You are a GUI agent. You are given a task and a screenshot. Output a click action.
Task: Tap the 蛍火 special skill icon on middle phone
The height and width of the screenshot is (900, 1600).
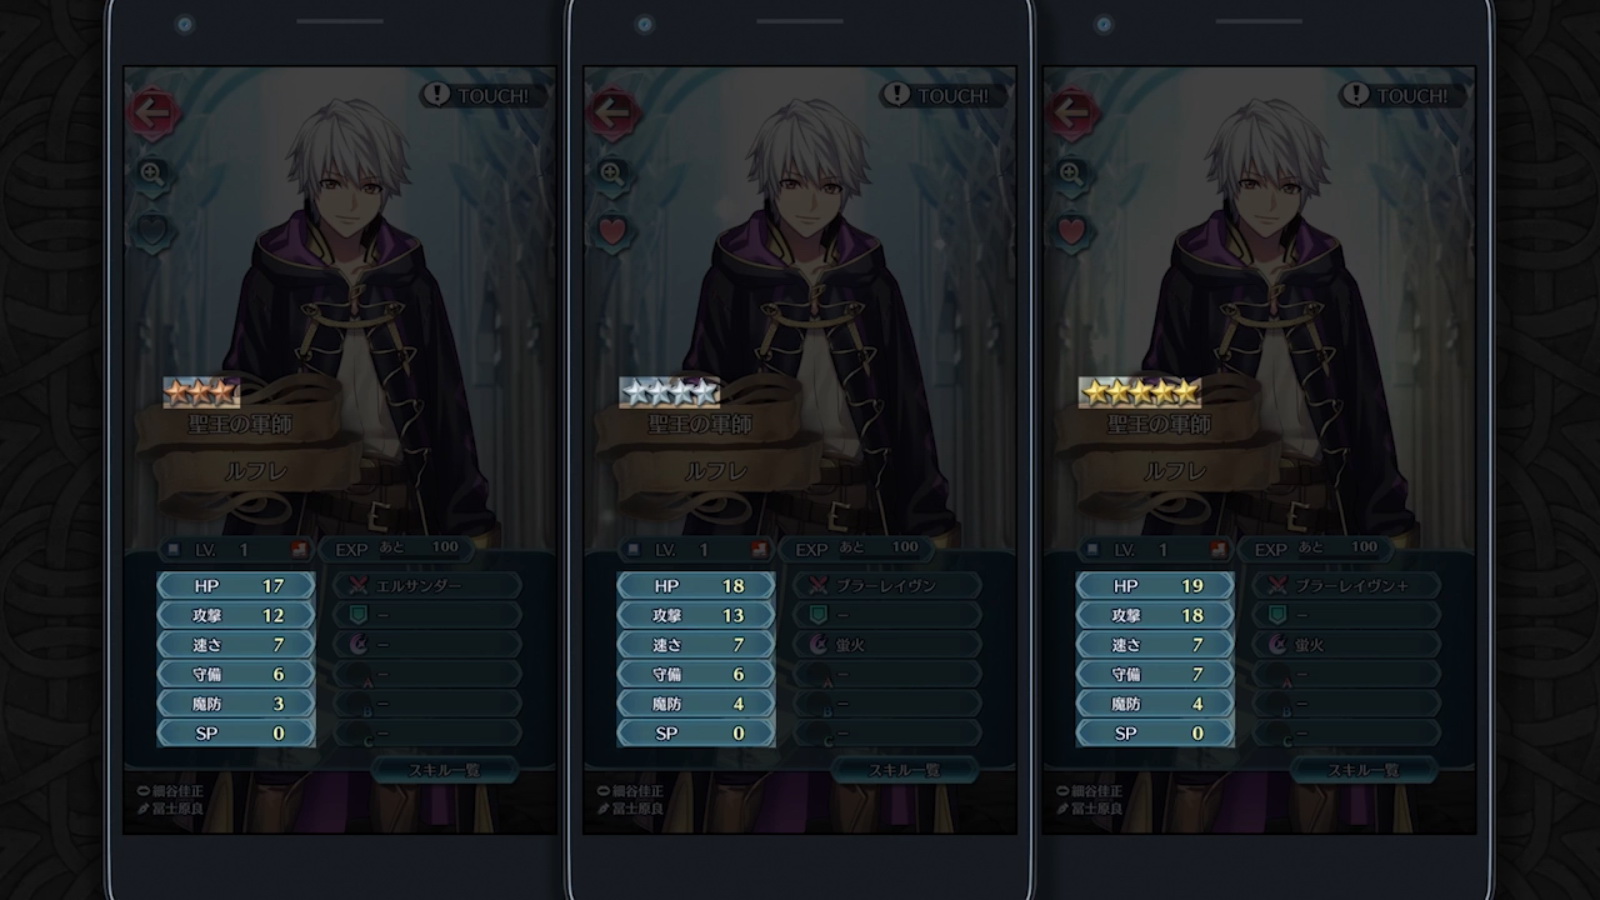point(818,644)
